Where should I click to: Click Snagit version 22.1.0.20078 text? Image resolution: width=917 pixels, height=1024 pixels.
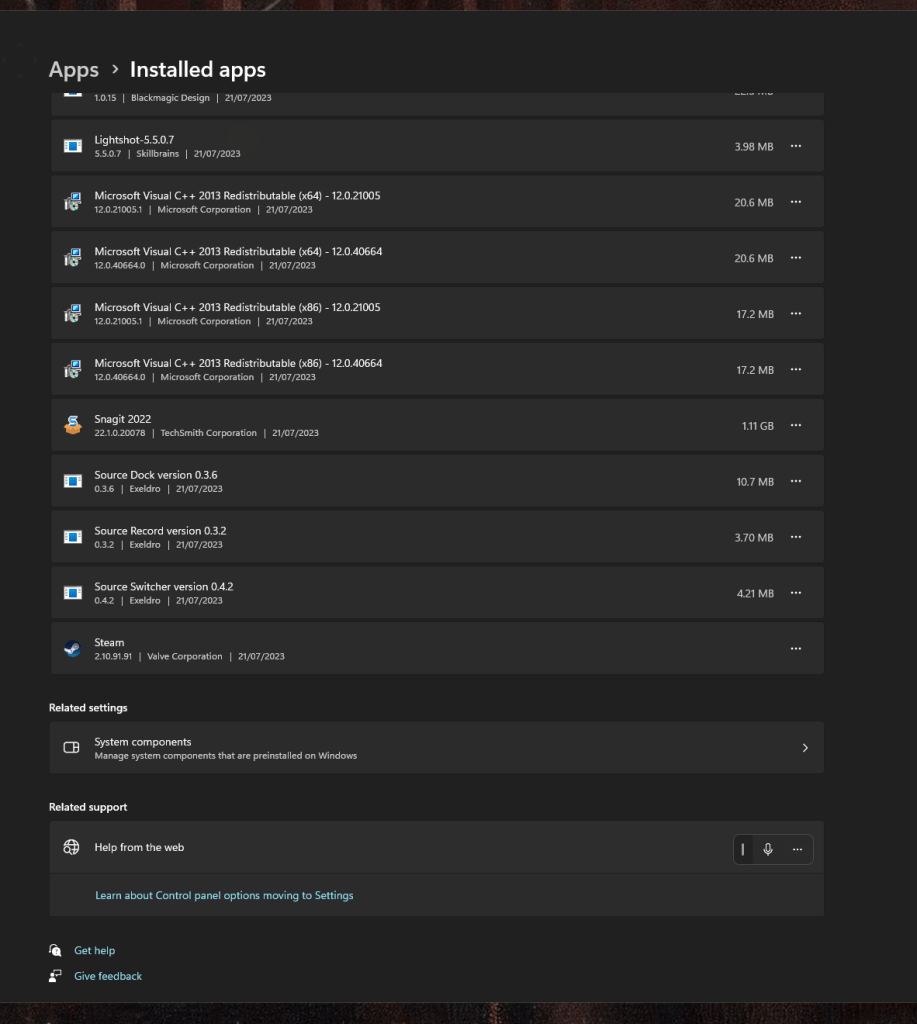click(120, 432)
